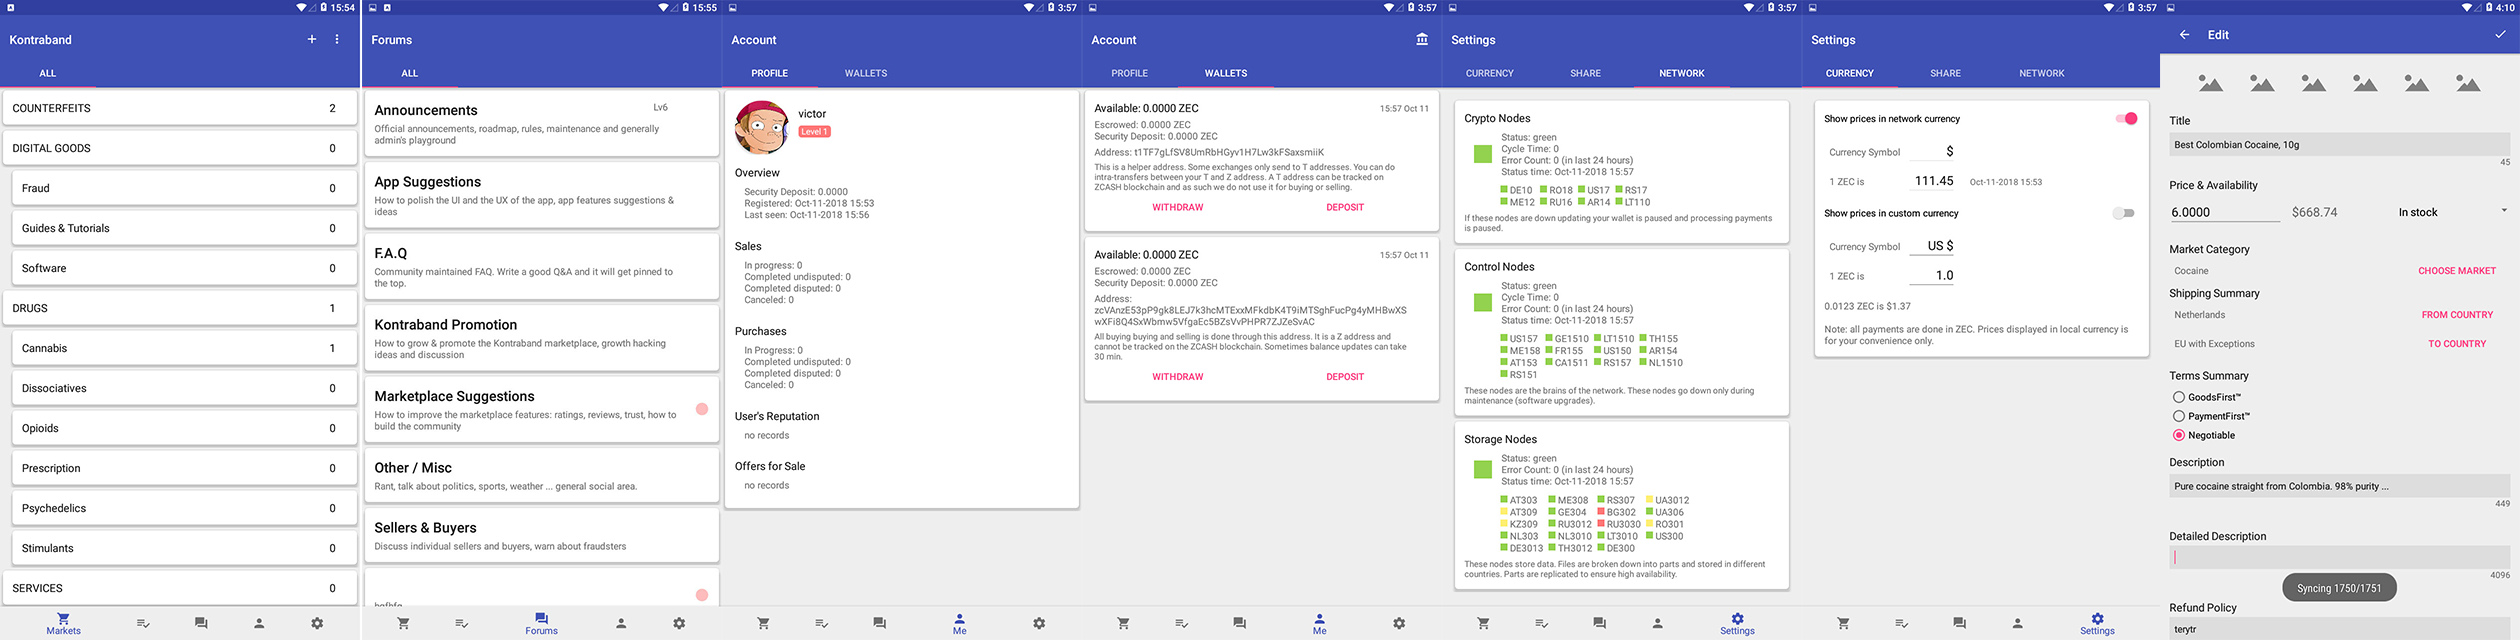
Task: Toggle Show prices in network currency
Action: (2126, 118)
